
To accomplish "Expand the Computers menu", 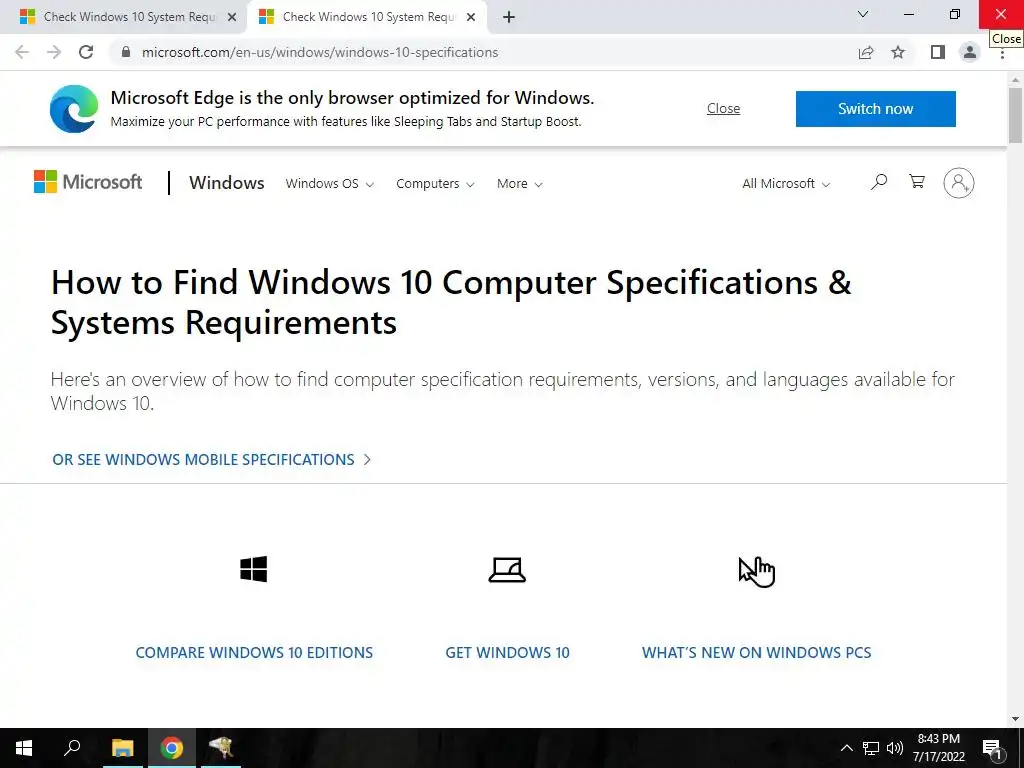I will click(x=435, y=184).
